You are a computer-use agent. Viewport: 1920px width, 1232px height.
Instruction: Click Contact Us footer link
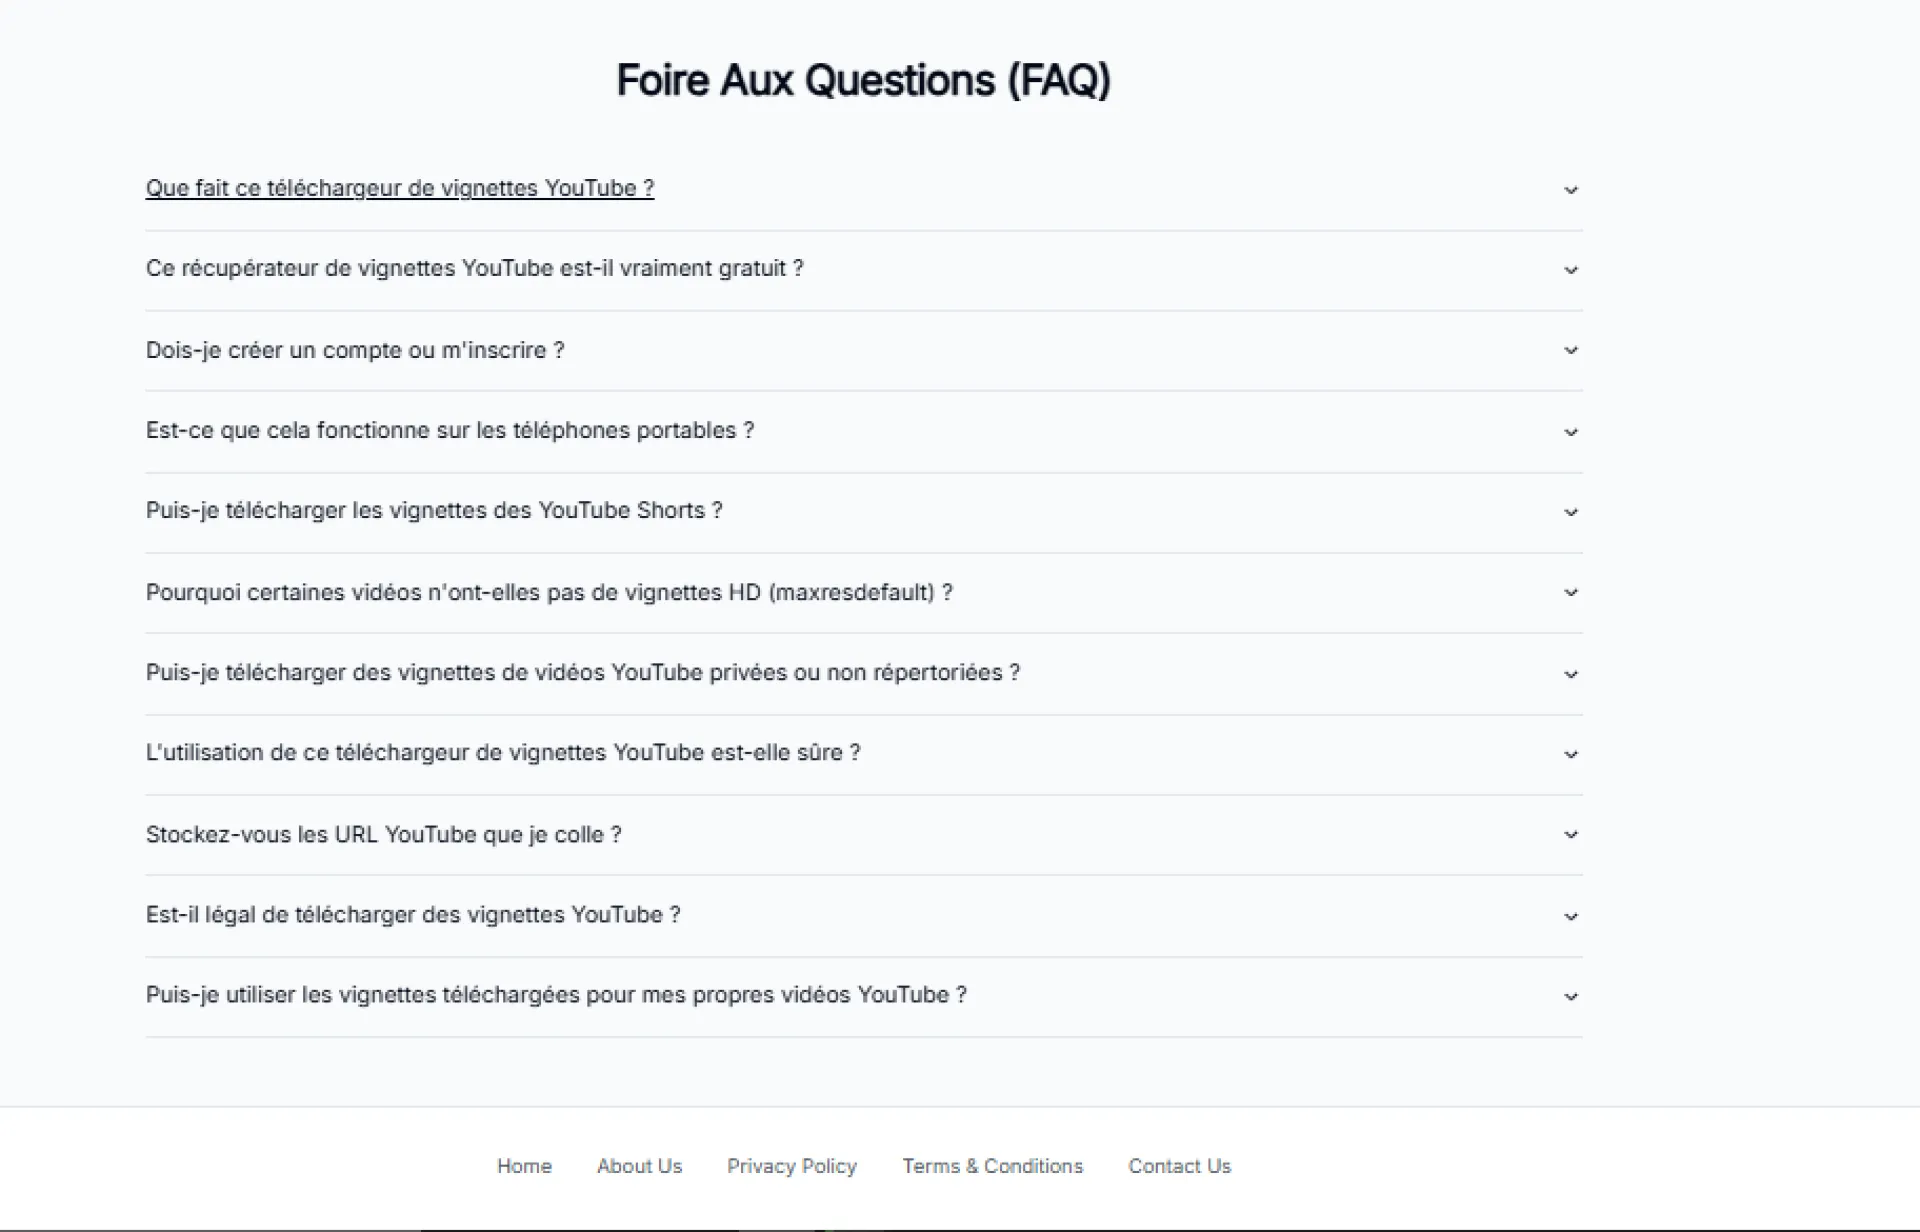[1179, 1166]
